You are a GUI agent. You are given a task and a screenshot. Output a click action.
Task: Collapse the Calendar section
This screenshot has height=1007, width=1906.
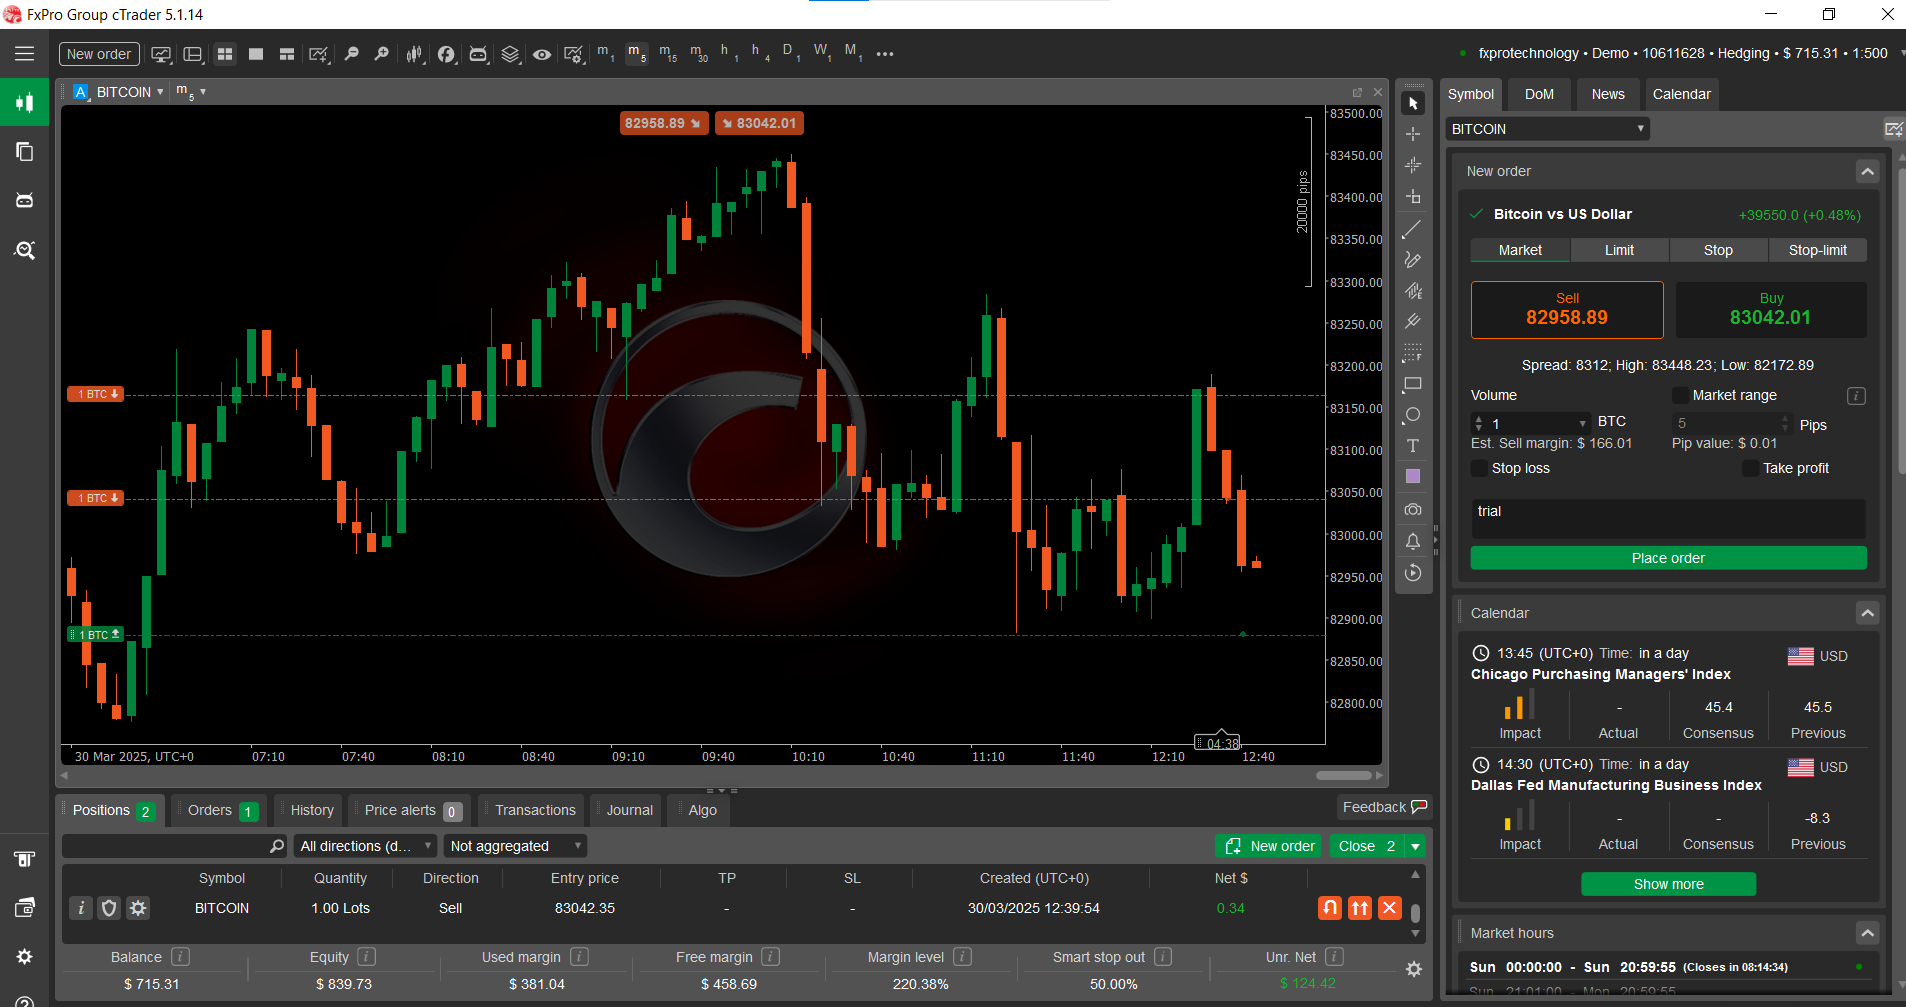point(1866,613)
